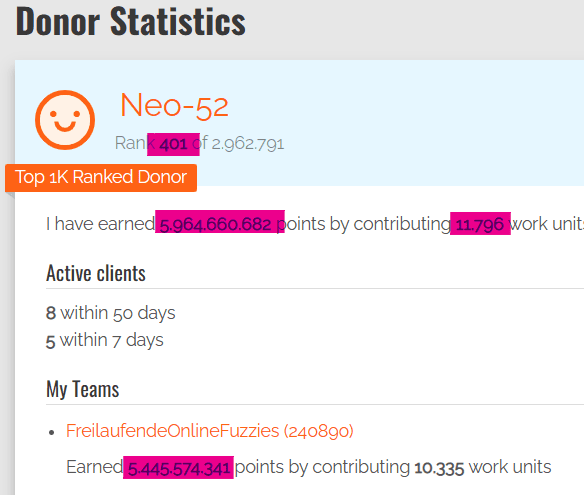Click the team points value 5.445.574.341
Image resolution: width=584 pixels, height=495 pixels.
tap(179, 468)
